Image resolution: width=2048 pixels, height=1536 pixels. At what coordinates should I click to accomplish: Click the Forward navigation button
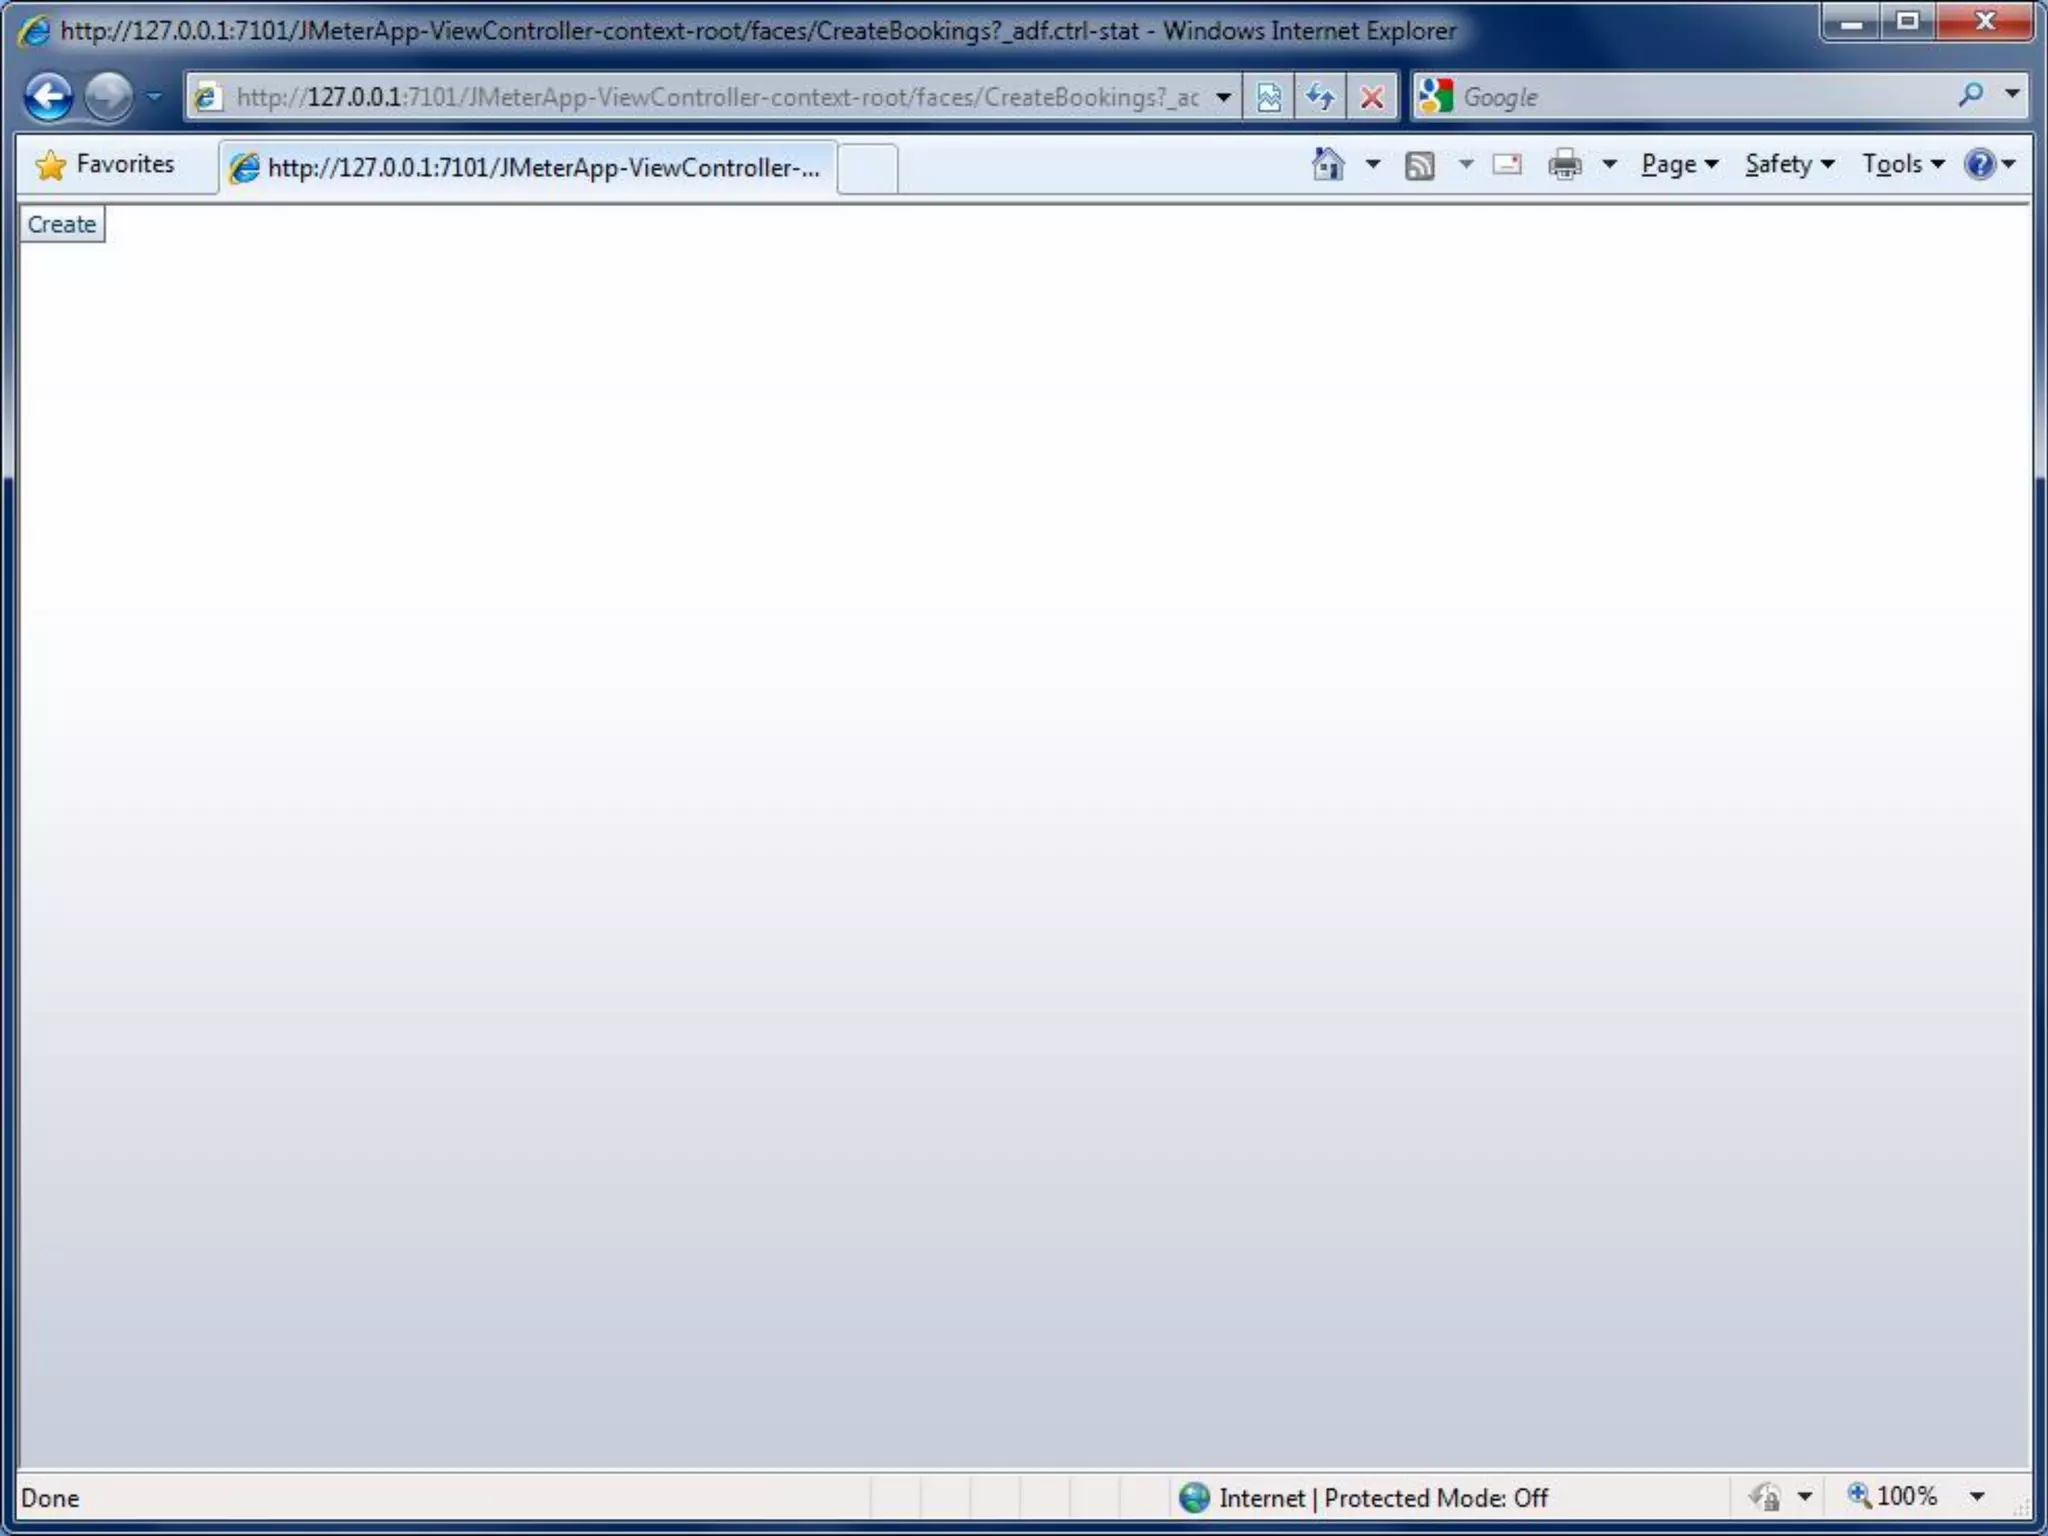pyautogui.click(x=108, y=97)
